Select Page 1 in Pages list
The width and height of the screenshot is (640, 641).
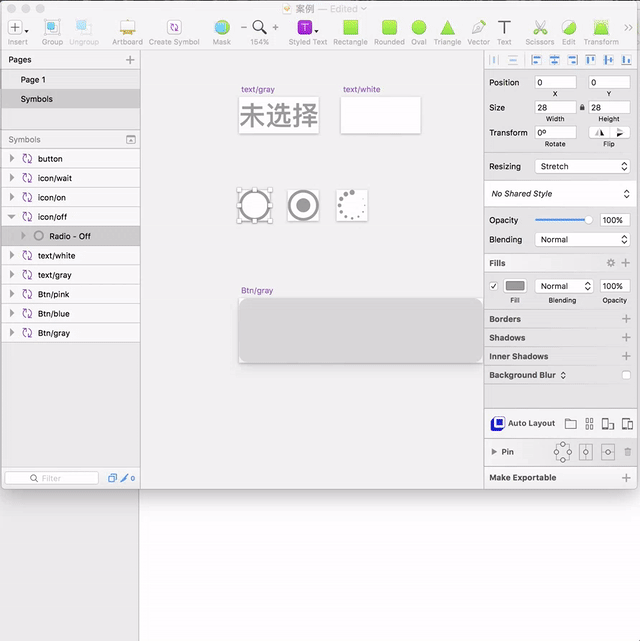(71, 80)
